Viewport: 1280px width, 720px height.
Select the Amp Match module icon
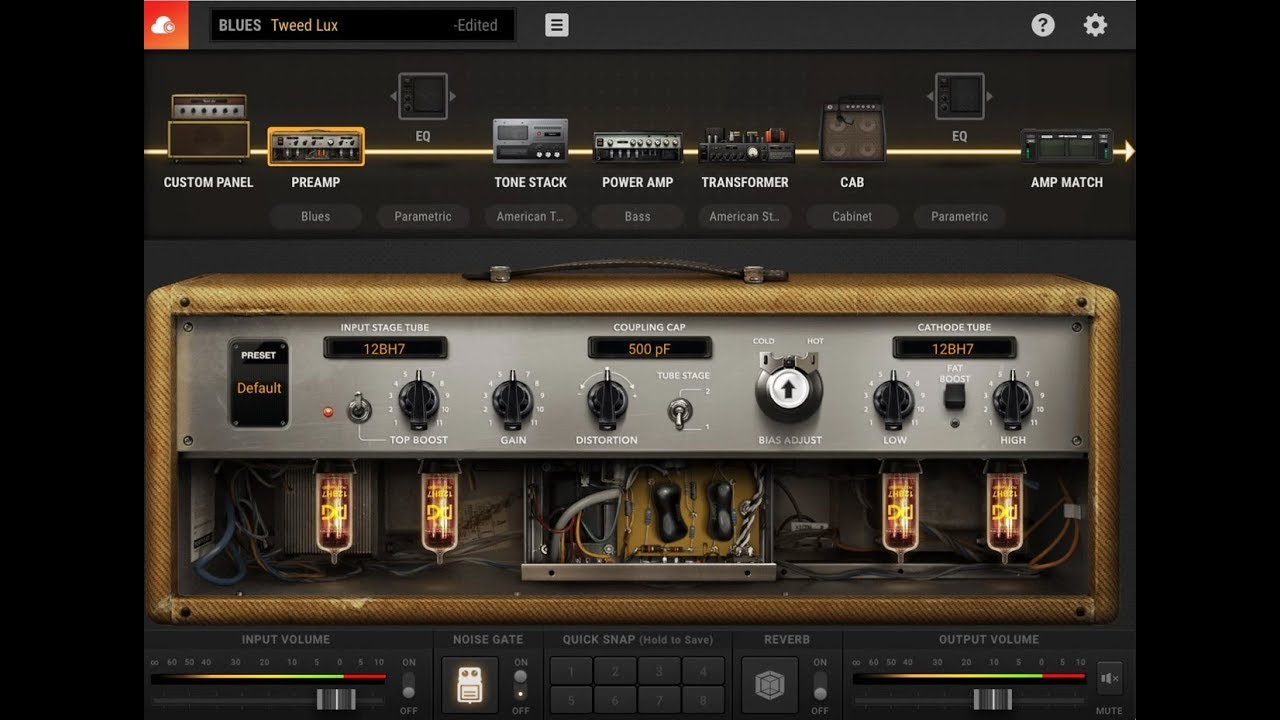(x=1067, y=146)
